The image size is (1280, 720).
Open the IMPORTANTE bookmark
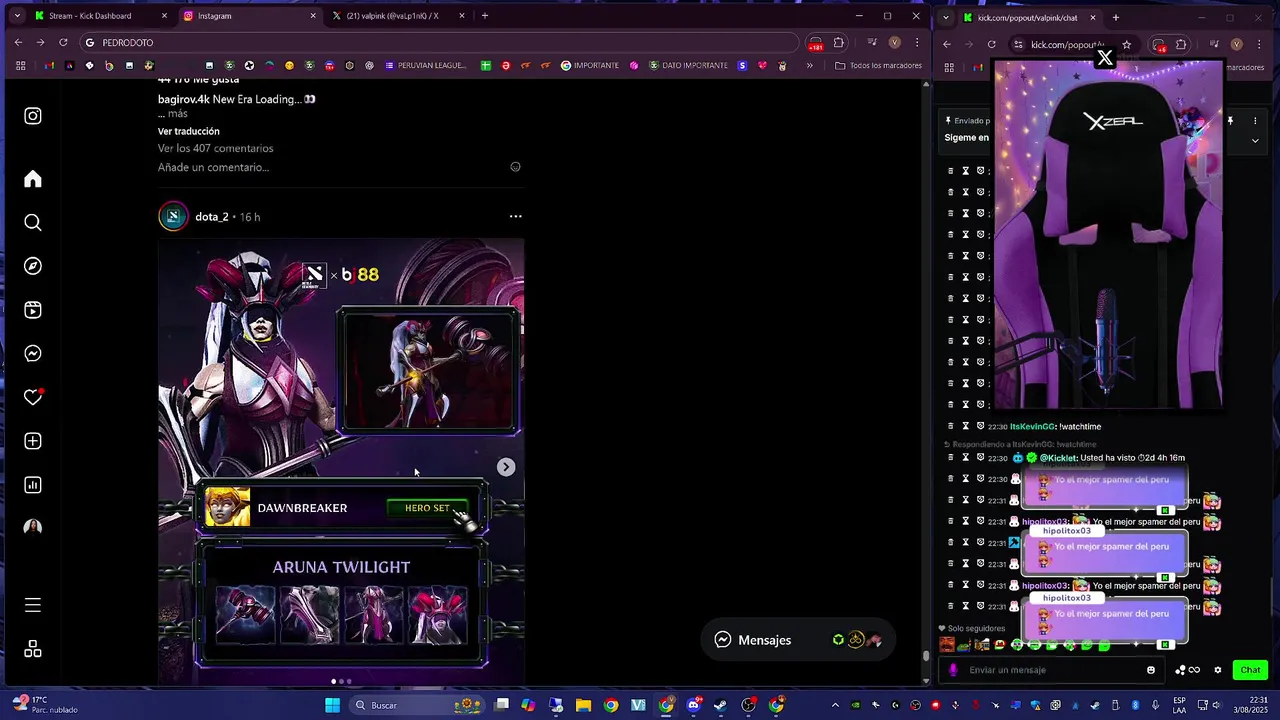pyautogui.click(x=589, y=66)
